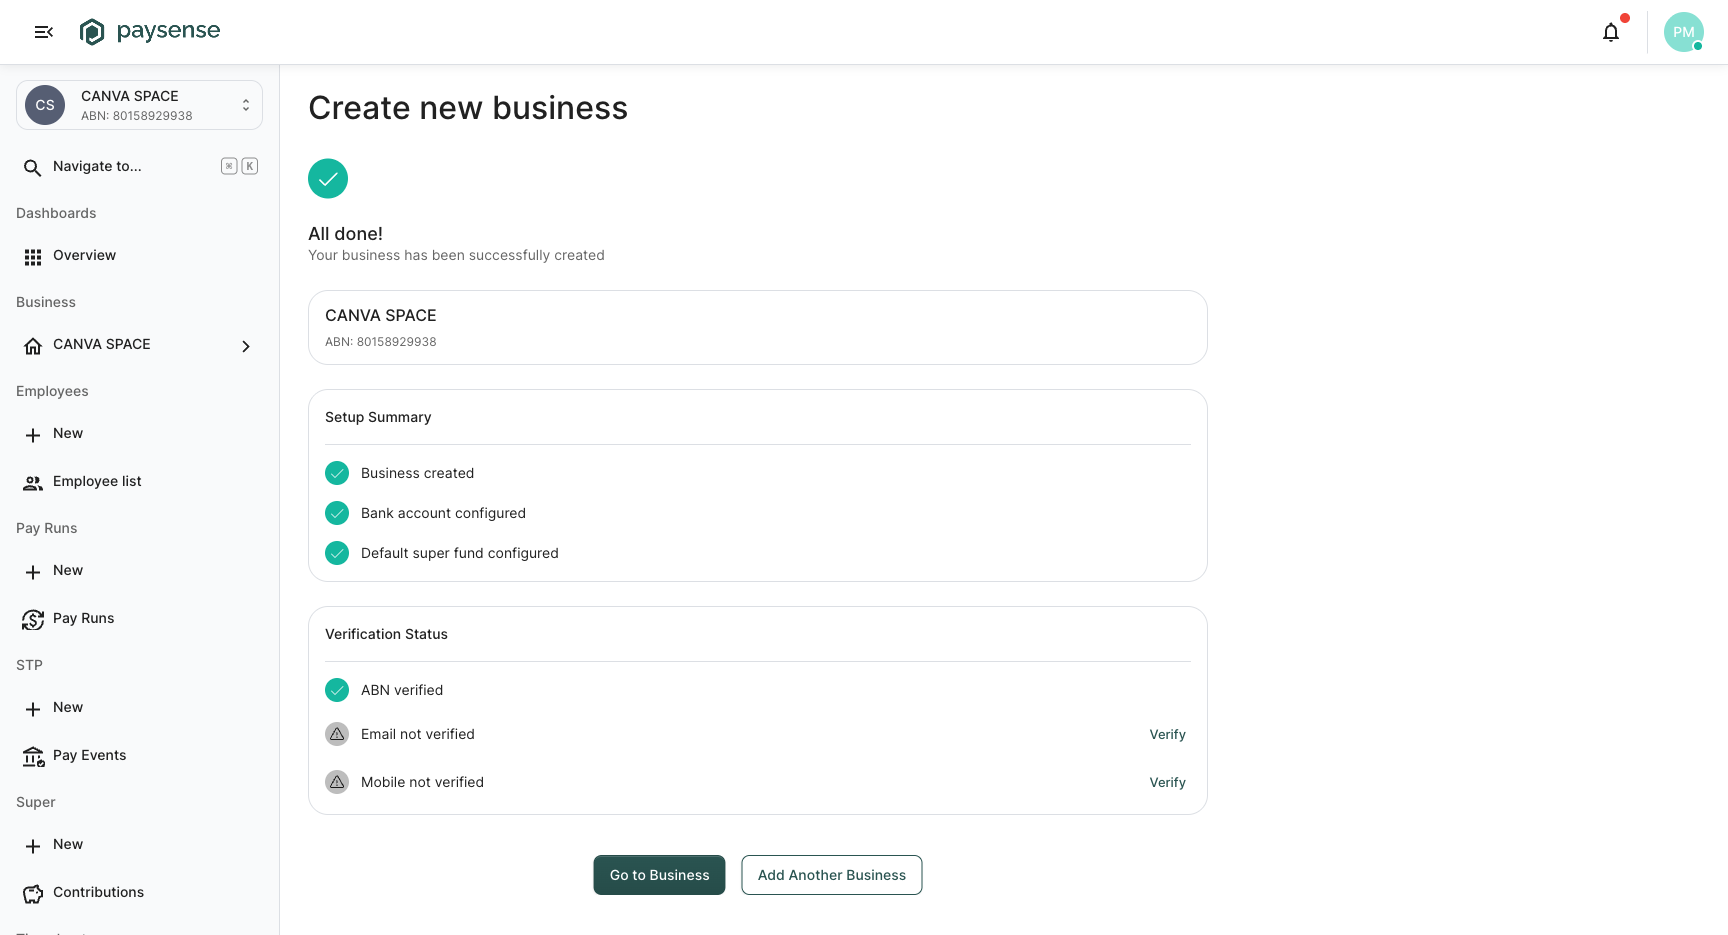1728x935 pixels.
Task: Click plus icon for new pay run
Action: point(33,572)
